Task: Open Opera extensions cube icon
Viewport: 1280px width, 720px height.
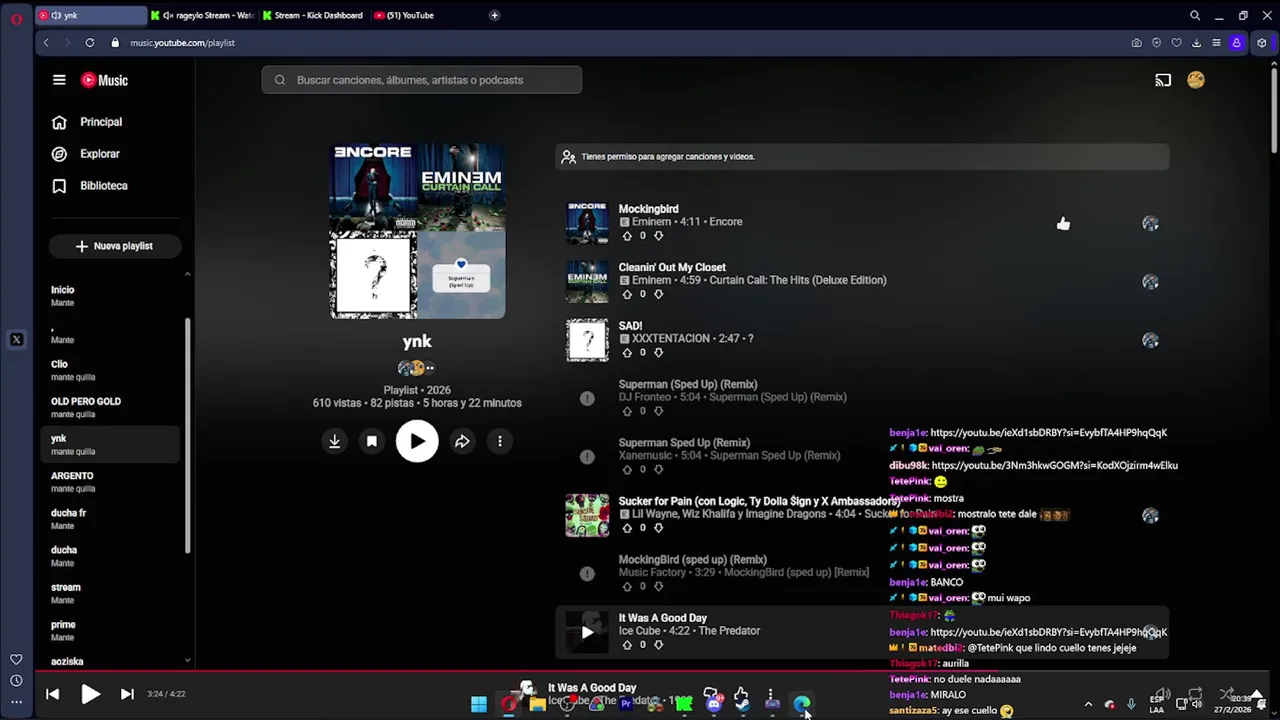Action: 1262,43
